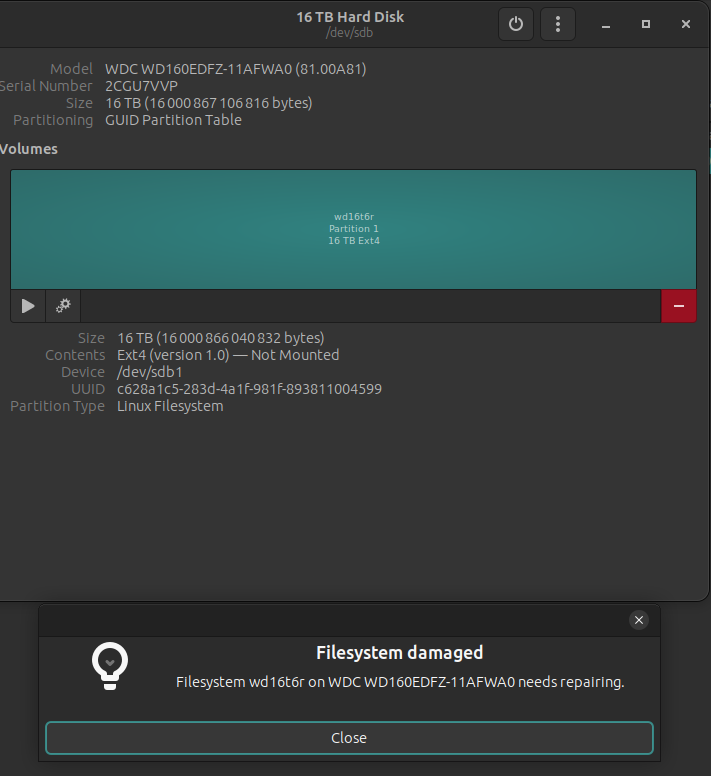Click the "16 TB Hard Disk" window title
The width and height of the screenshot is (711, 776).
[350, 17]
